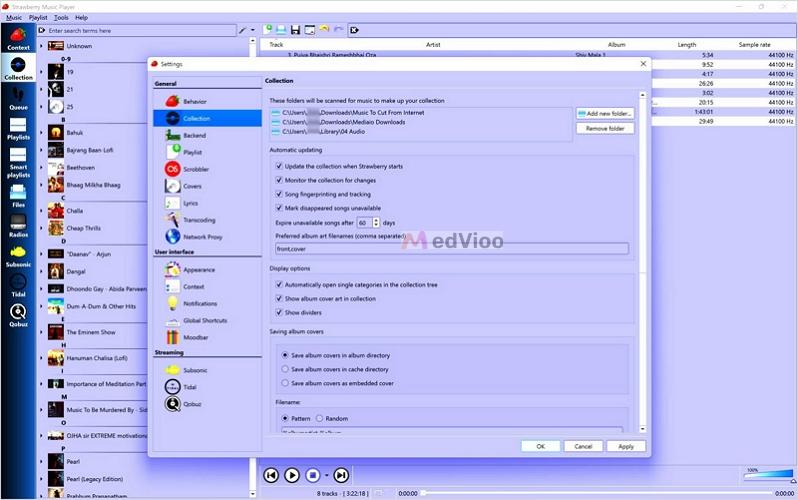Adjust the expire days spinner arrows
Viewport: 798px width, 500px height.
[376, 223]
